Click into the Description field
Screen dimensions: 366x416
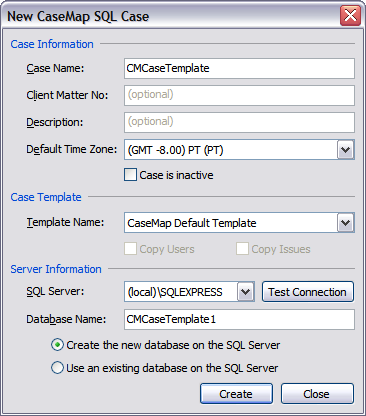[239, 122]
